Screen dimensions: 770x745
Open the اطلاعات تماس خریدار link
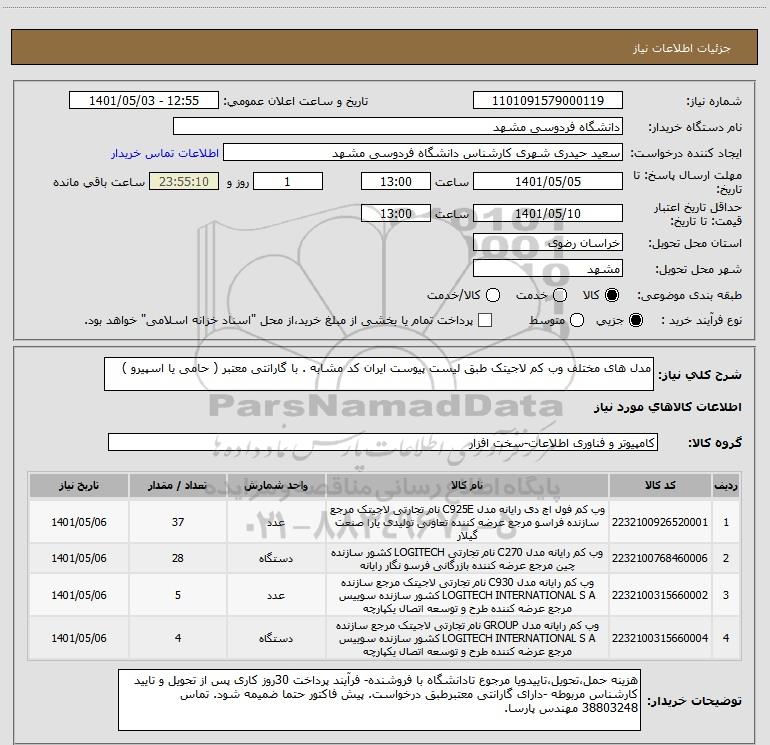(165, 153)
